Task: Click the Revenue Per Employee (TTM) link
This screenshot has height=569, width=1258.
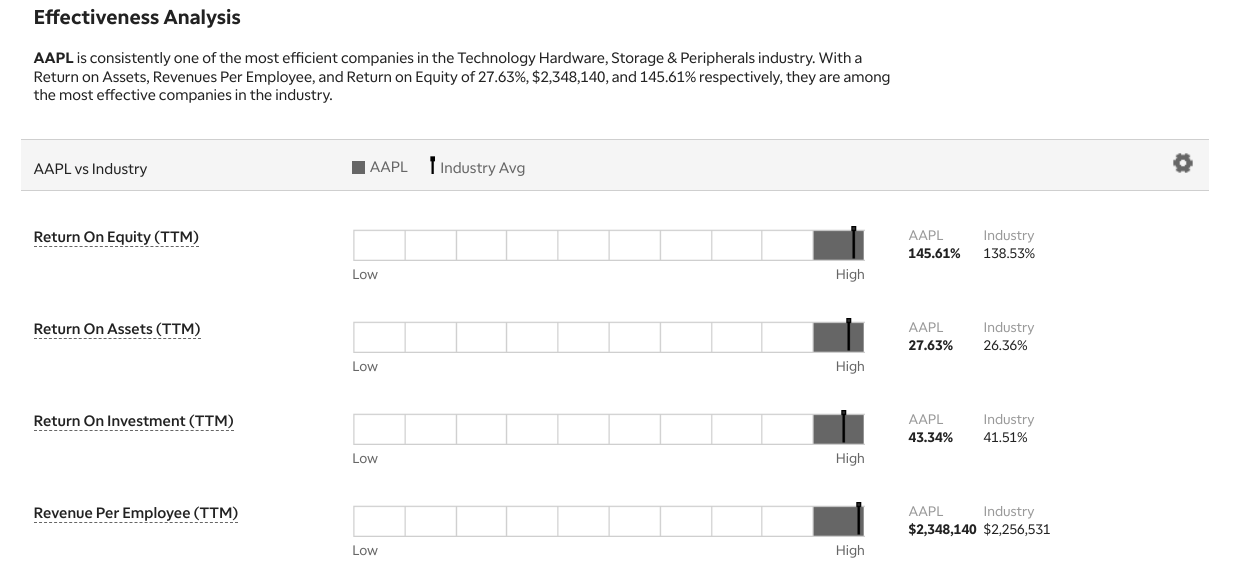Action: click(x=136, y=513)
